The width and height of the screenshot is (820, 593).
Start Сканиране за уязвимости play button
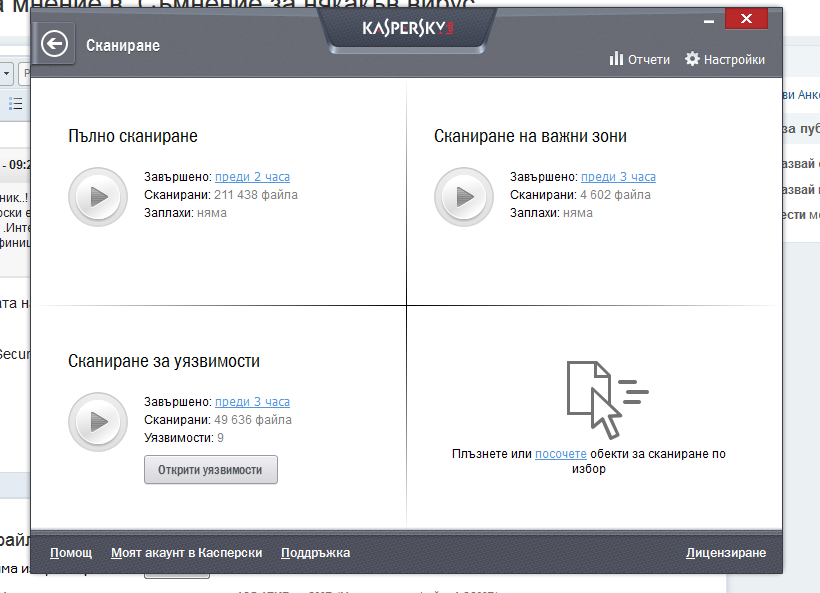click(x=98, y=422)
